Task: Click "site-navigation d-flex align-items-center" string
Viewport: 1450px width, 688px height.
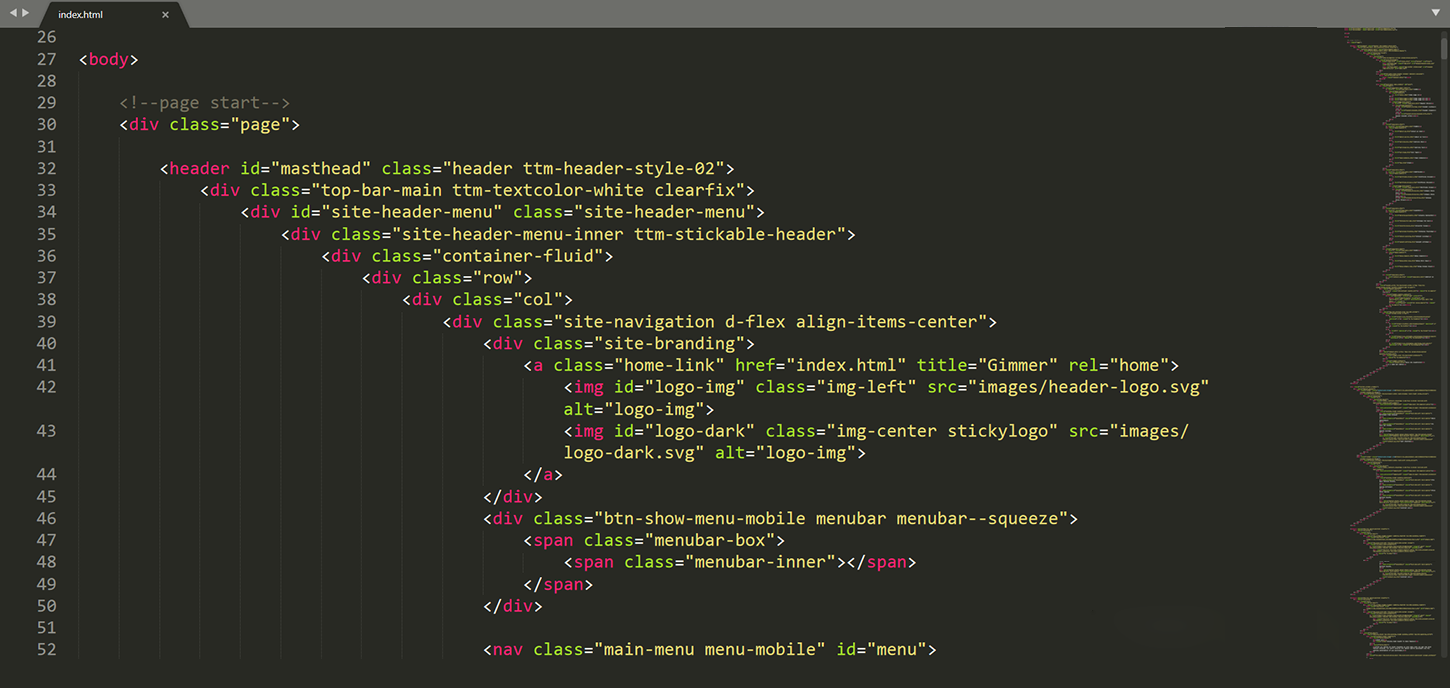Action: [x=770, y=322]
